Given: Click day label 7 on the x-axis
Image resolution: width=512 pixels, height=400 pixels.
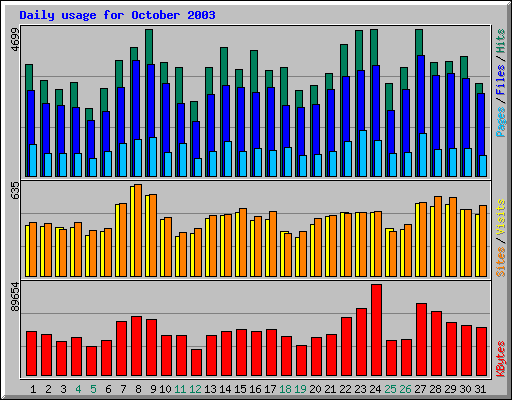Looking at the screenshot, I should point(123,389).
